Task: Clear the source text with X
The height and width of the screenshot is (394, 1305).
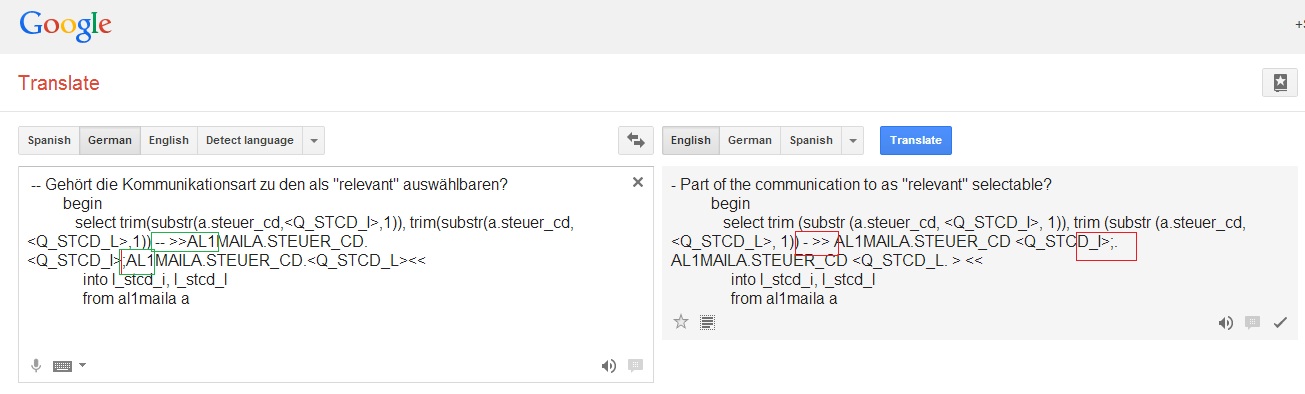Action: click(x=638, y=182)
